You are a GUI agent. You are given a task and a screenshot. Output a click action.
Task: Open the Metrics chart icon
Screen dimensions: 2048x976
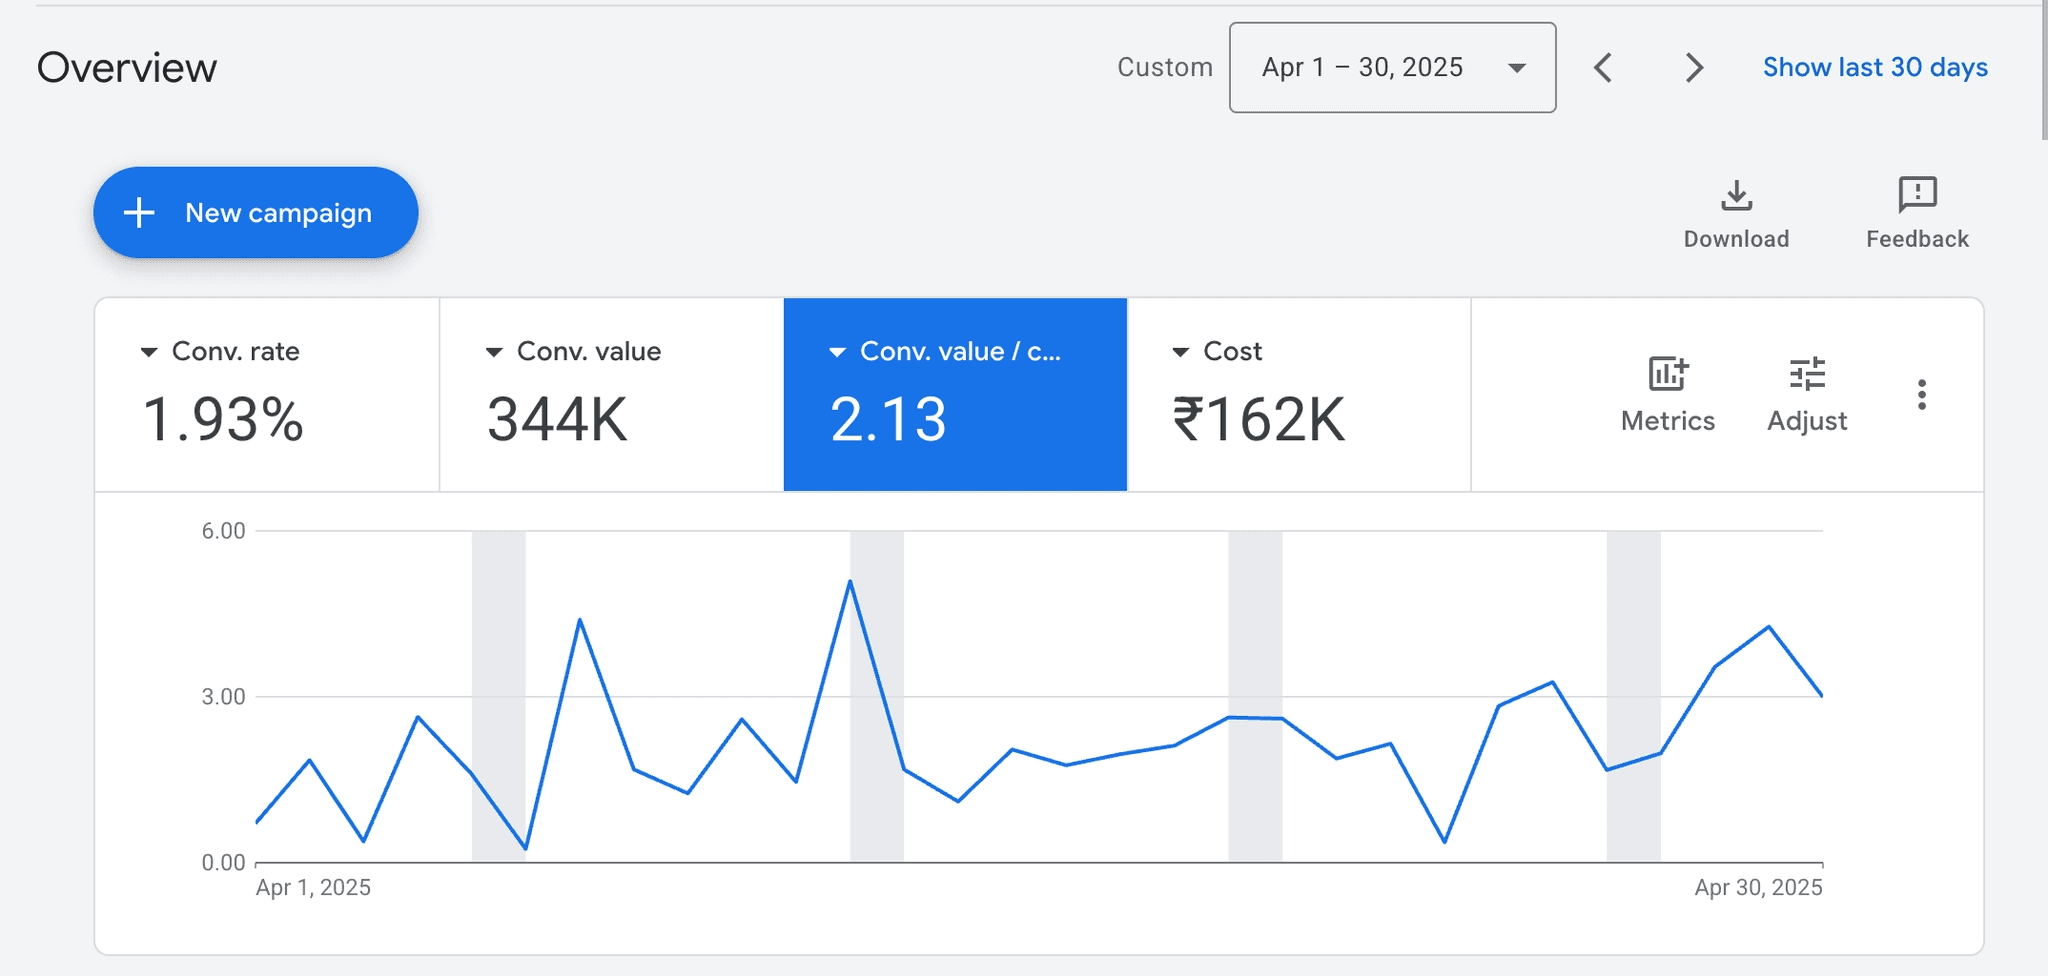(x=1668, y=374)
